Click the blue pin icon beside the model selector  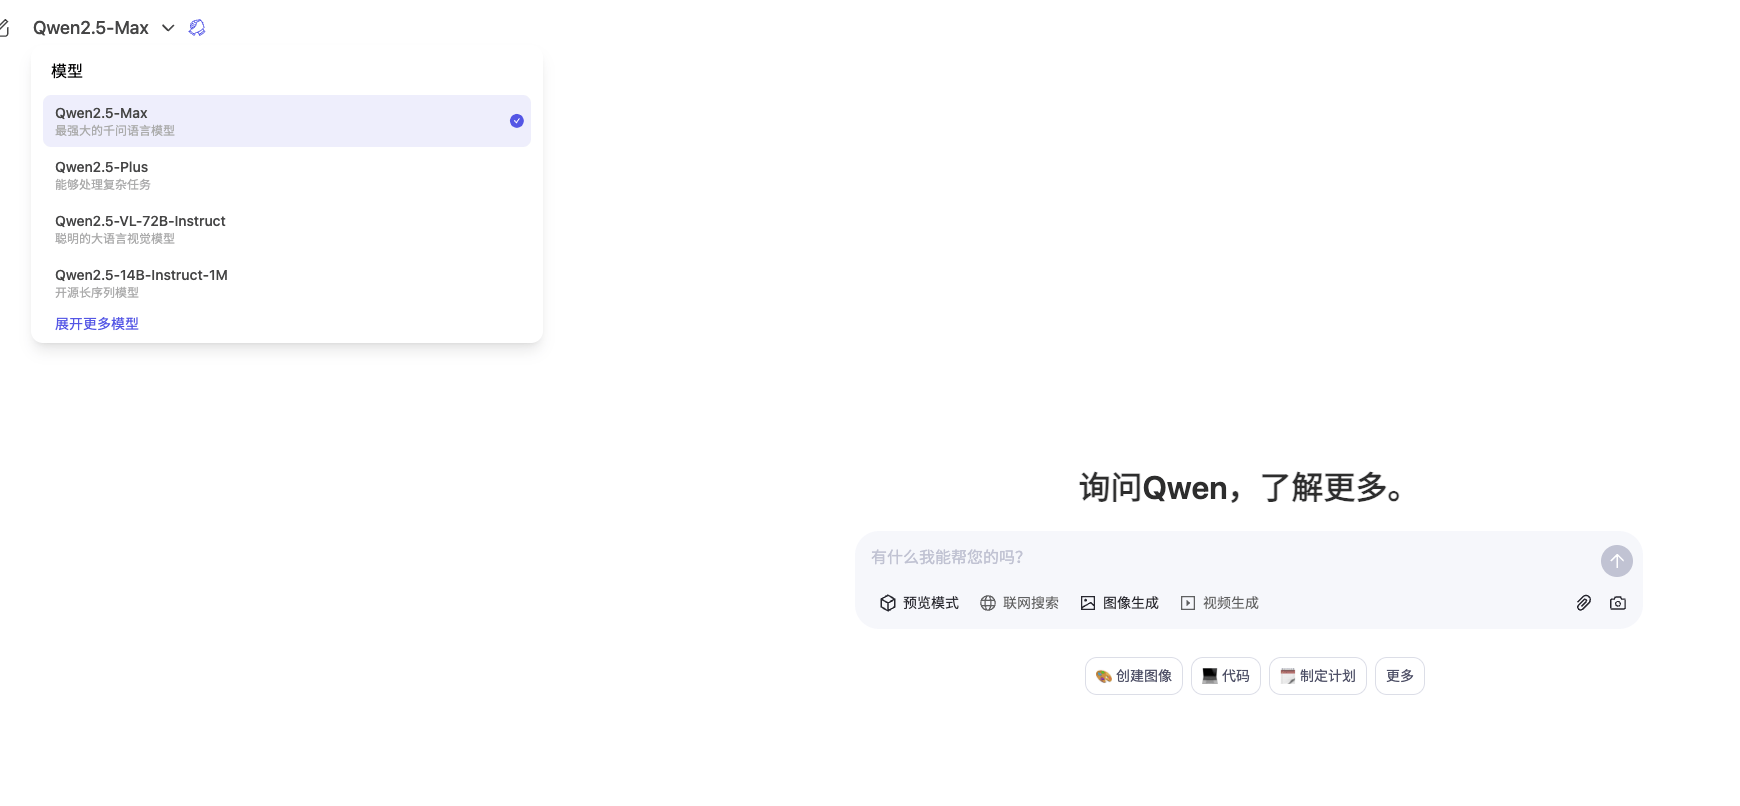pos(197,28)
